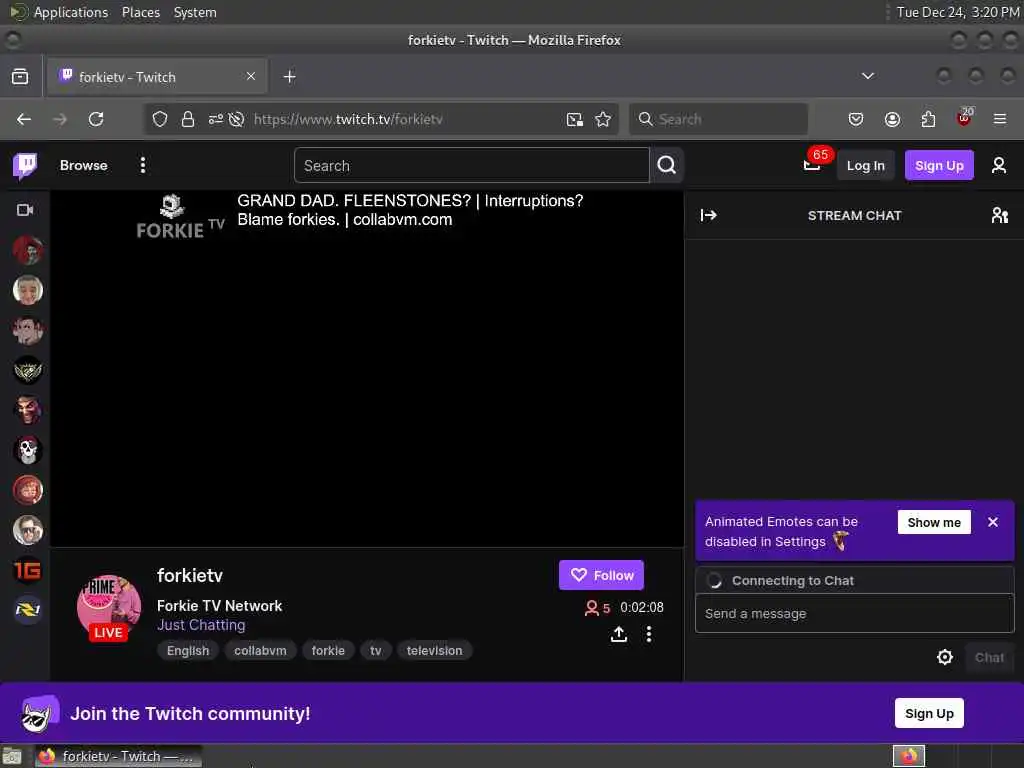This screenshot has width=1024, height=768.
Task: Click the share stream icon
Action: 618,633
